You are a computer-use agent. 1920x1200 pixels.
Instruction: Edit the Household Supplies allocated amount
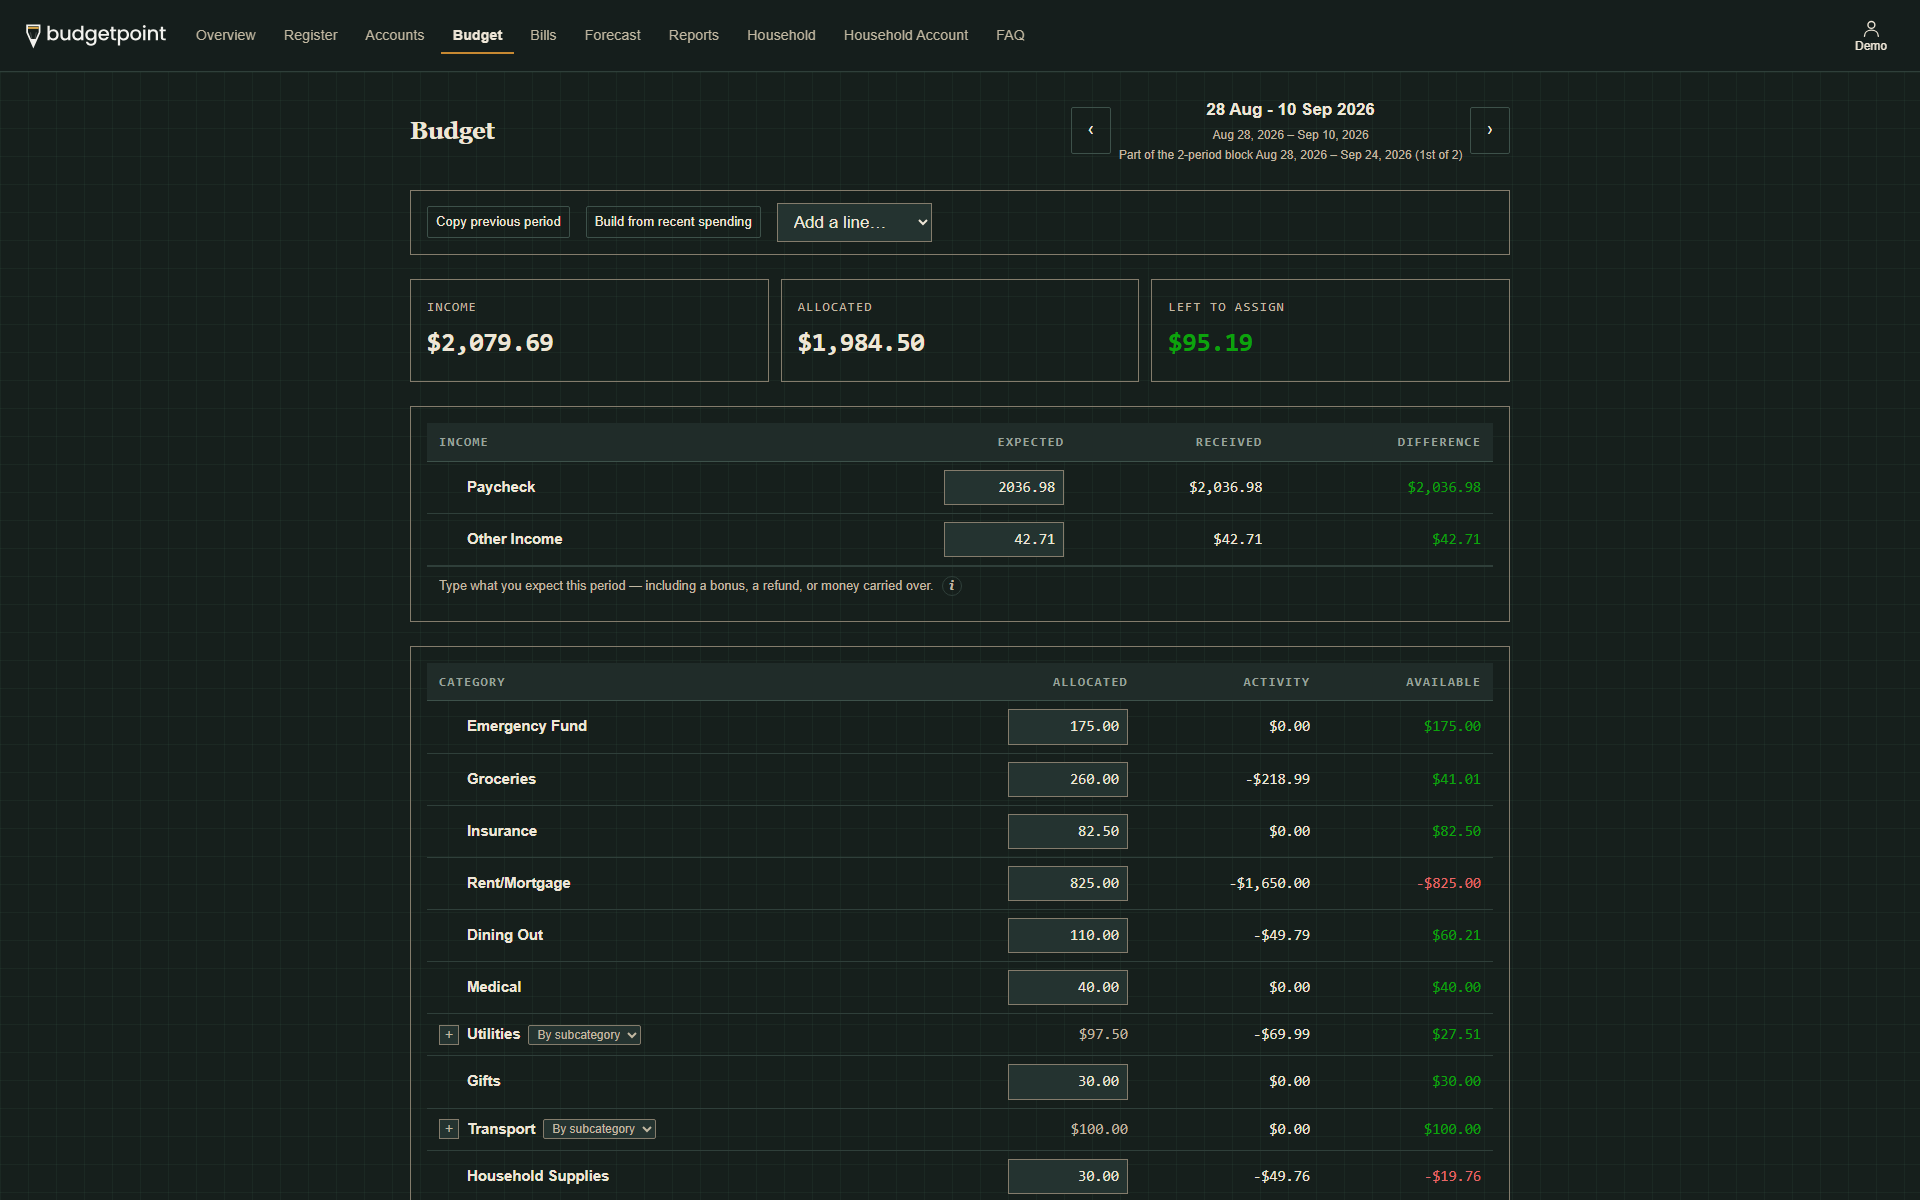(1068, 1176)
